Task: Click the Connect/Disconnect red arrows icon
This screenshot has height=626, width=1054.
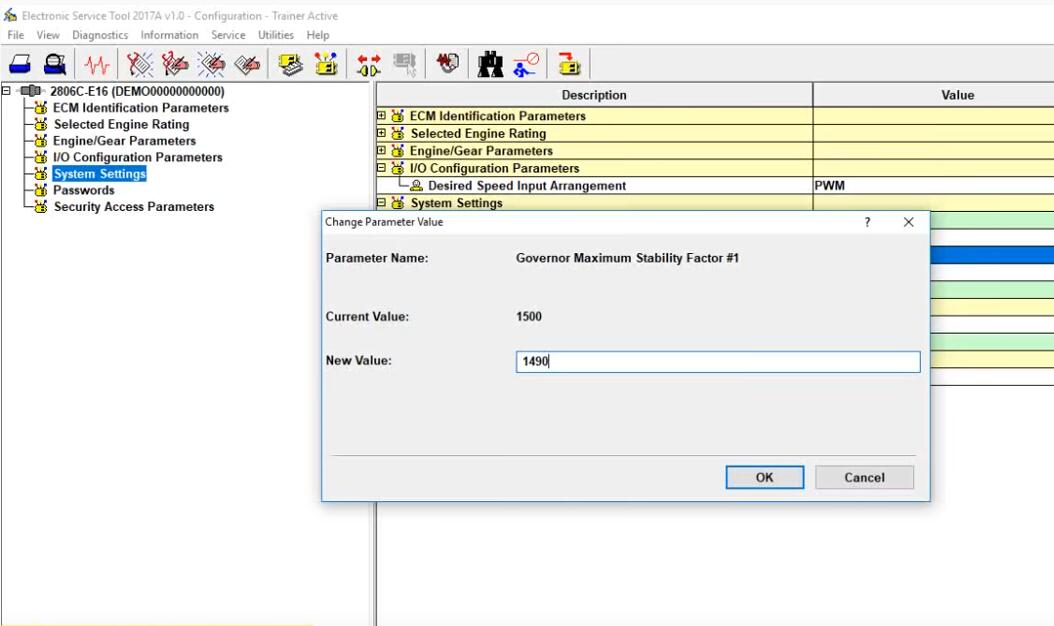Action: coord(368,65)
